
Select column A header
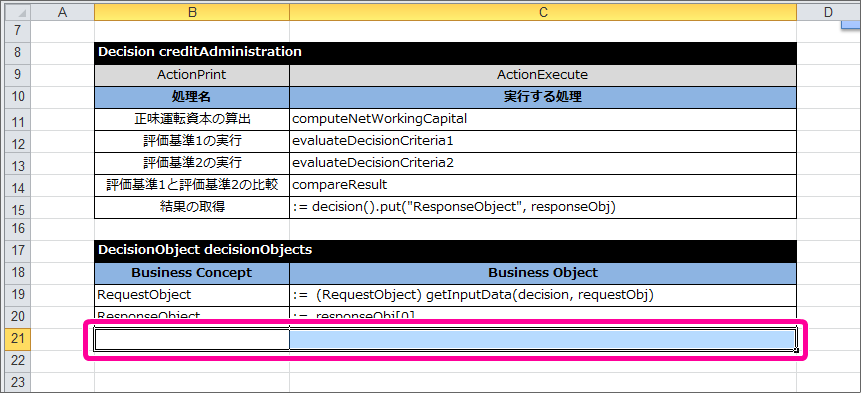click(x=62, y=12)
